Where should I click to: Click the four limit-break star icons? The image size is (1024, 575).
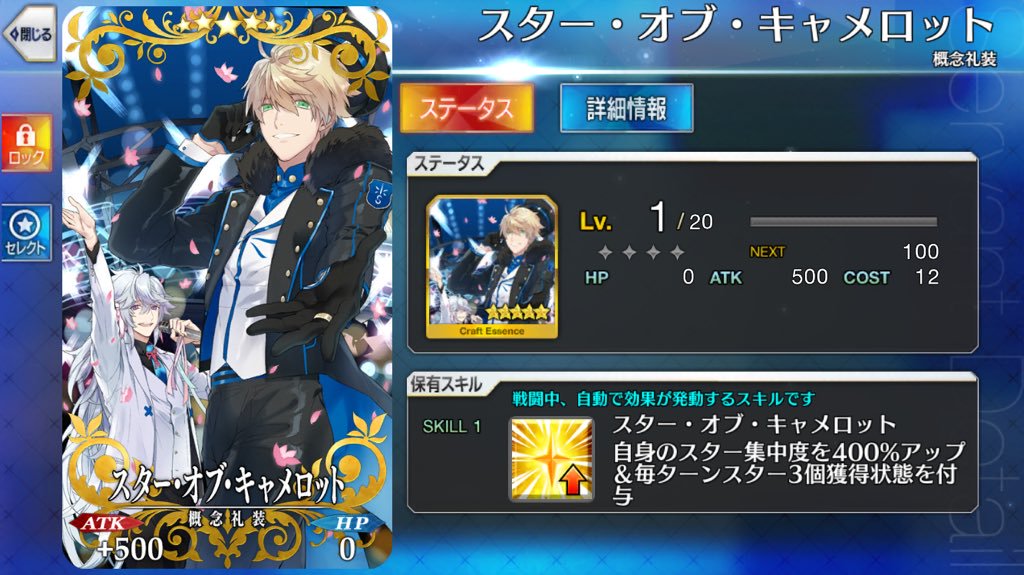[x=641, y=252]
